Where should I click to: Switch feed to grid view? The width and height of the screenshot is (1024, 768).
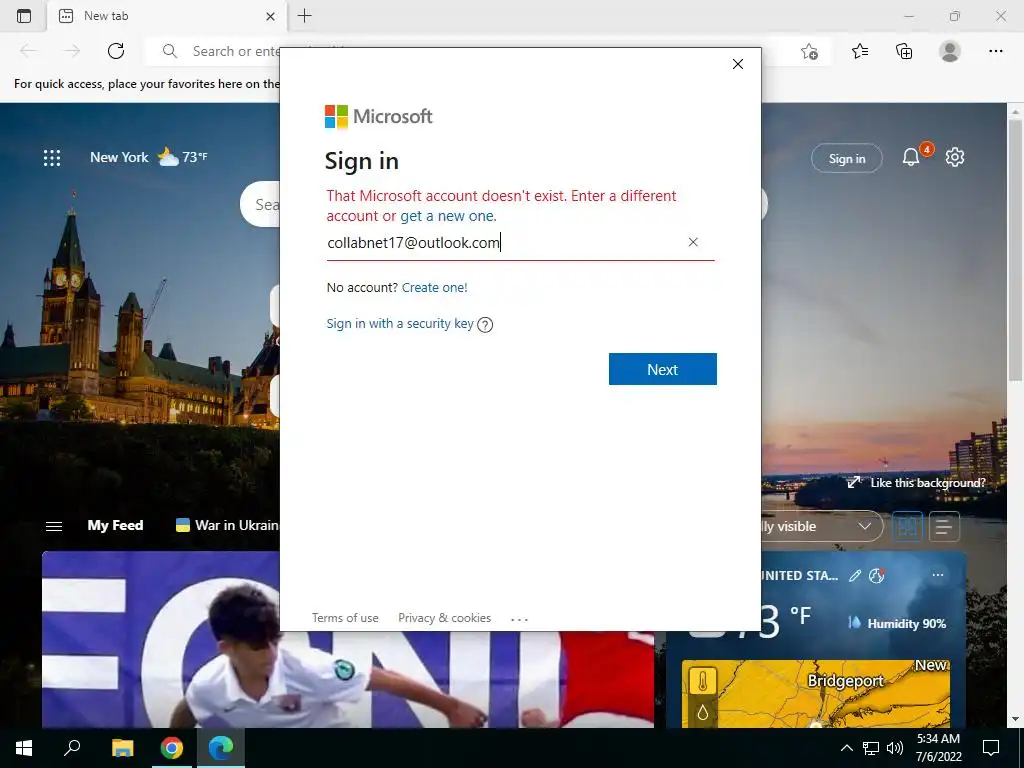click(x=907, y=526)
